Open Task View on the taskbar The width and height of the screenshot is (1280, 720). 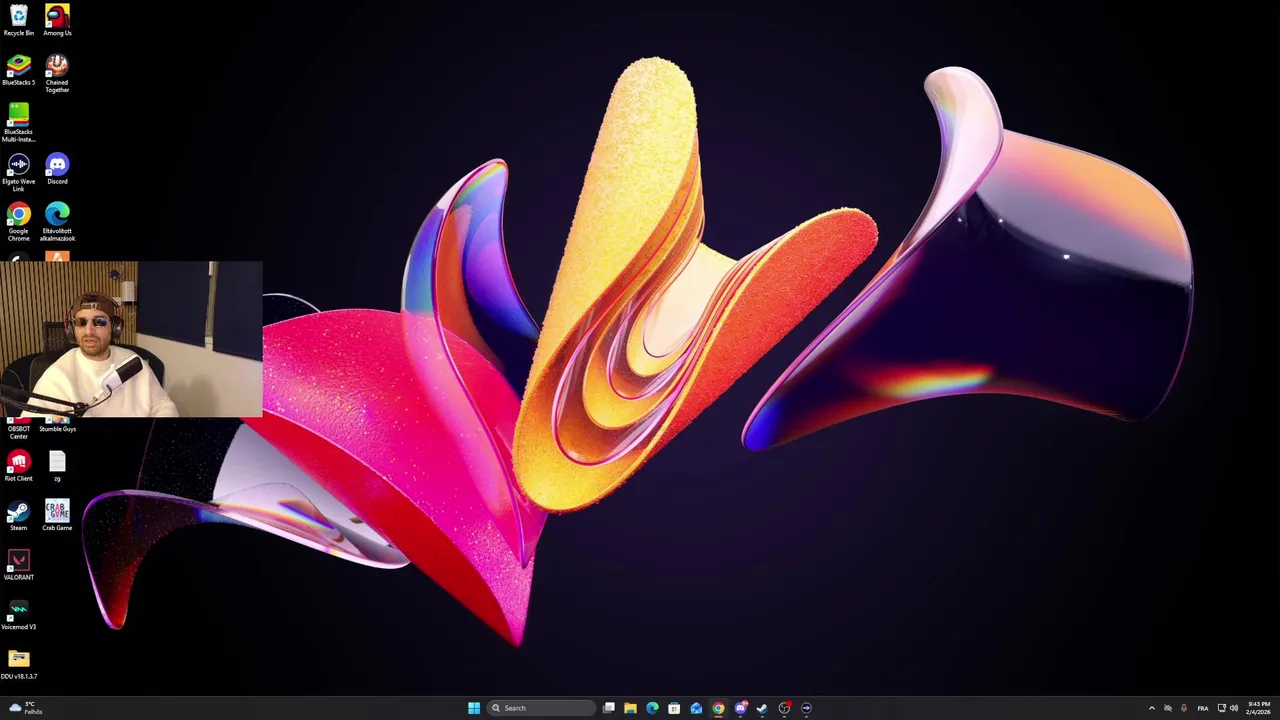(608, 708)
